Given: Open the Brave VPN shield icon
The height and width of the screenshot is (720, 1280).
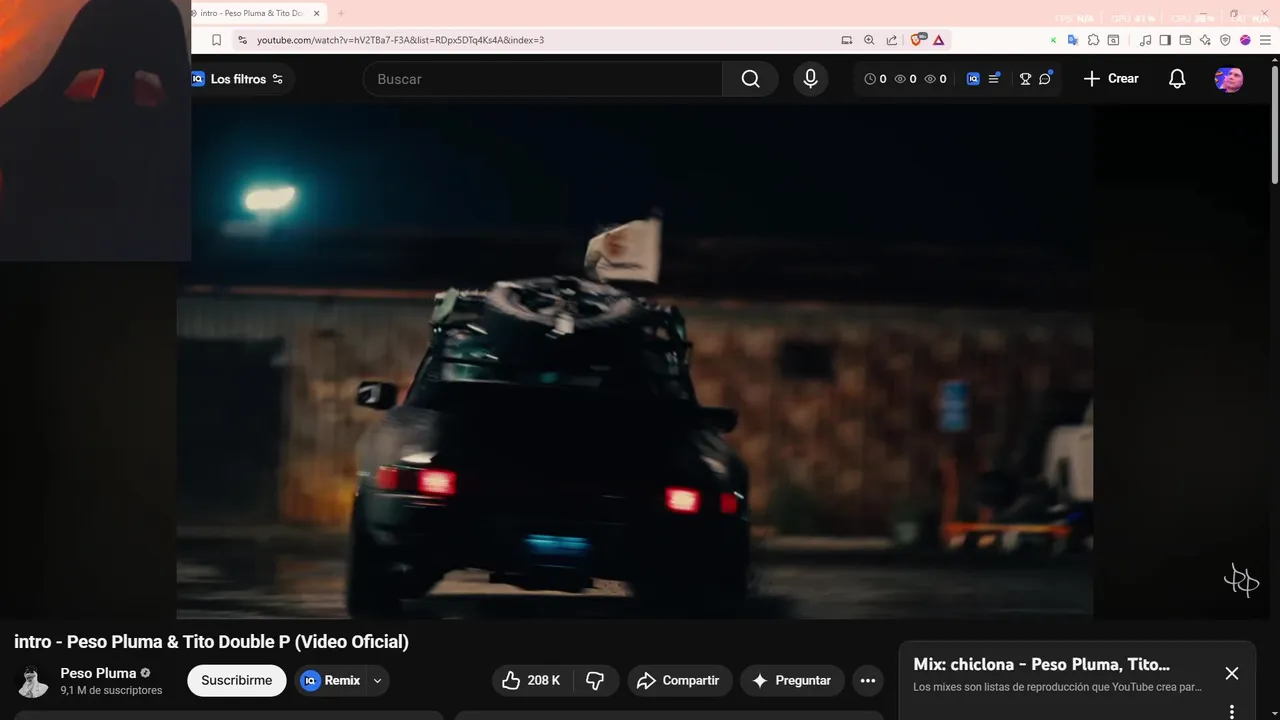Looking at the screenshot, I should 1225,40.
